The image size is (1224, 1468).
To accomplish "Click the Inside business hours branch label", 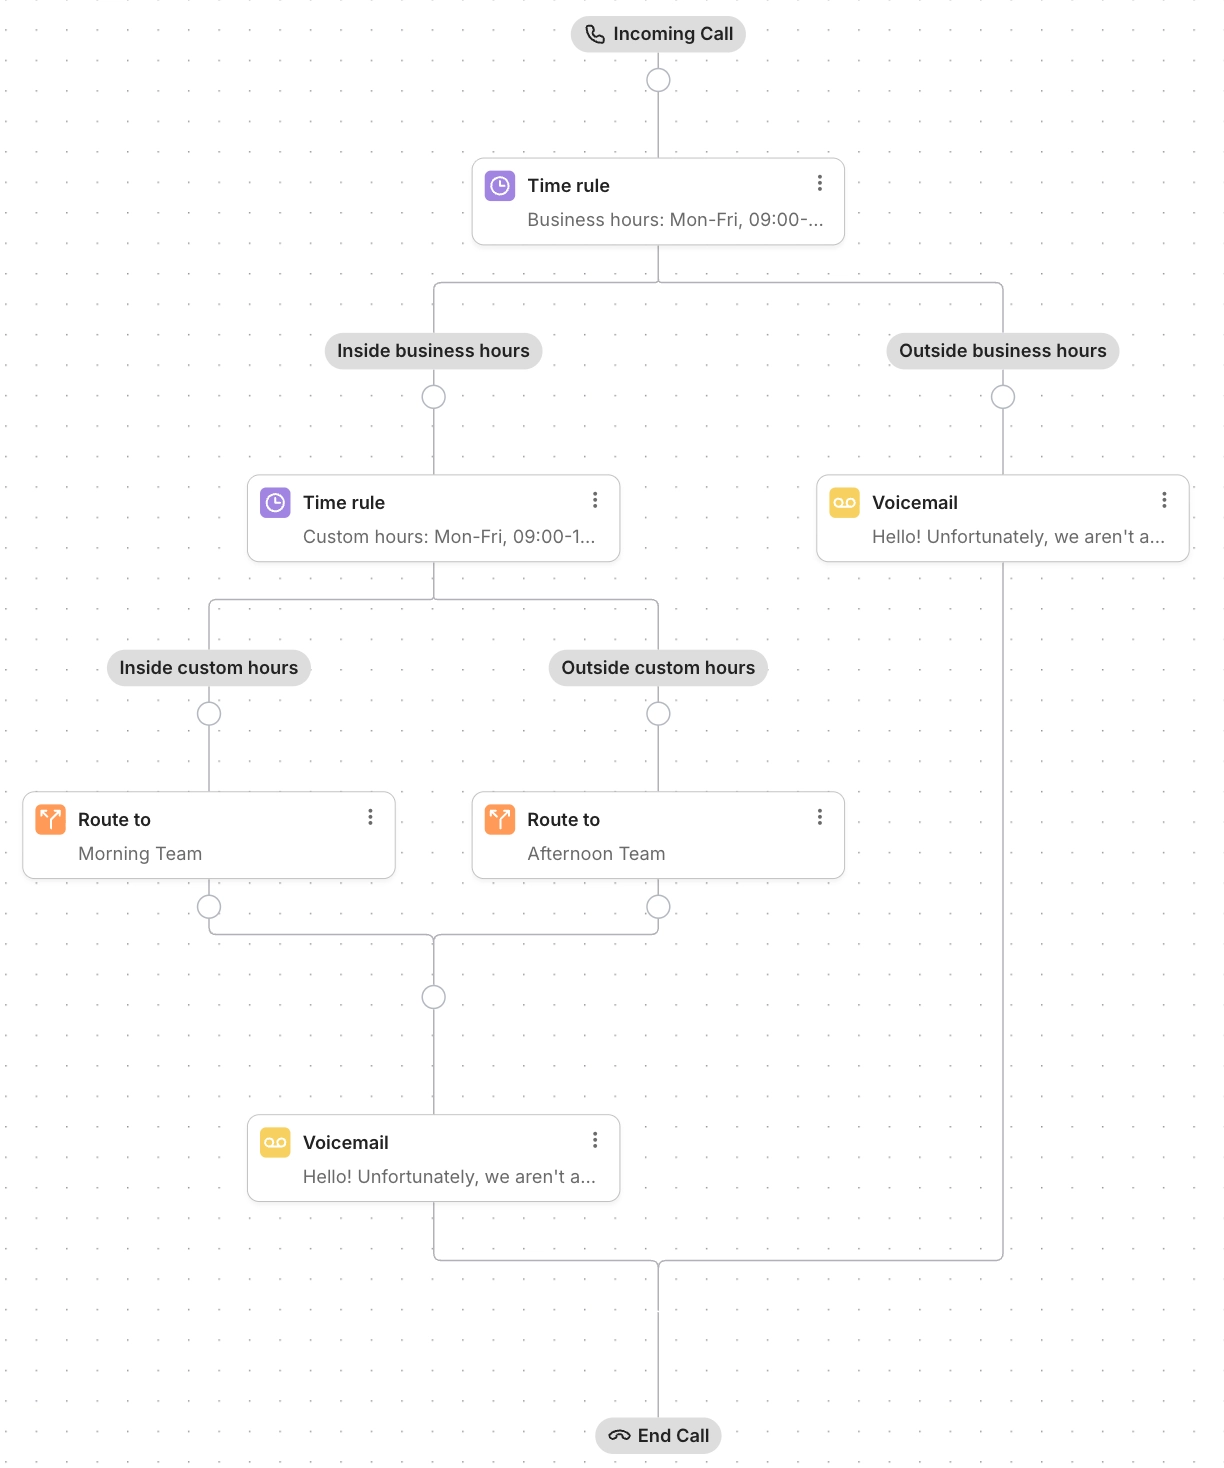I will (x=433, y=350).
